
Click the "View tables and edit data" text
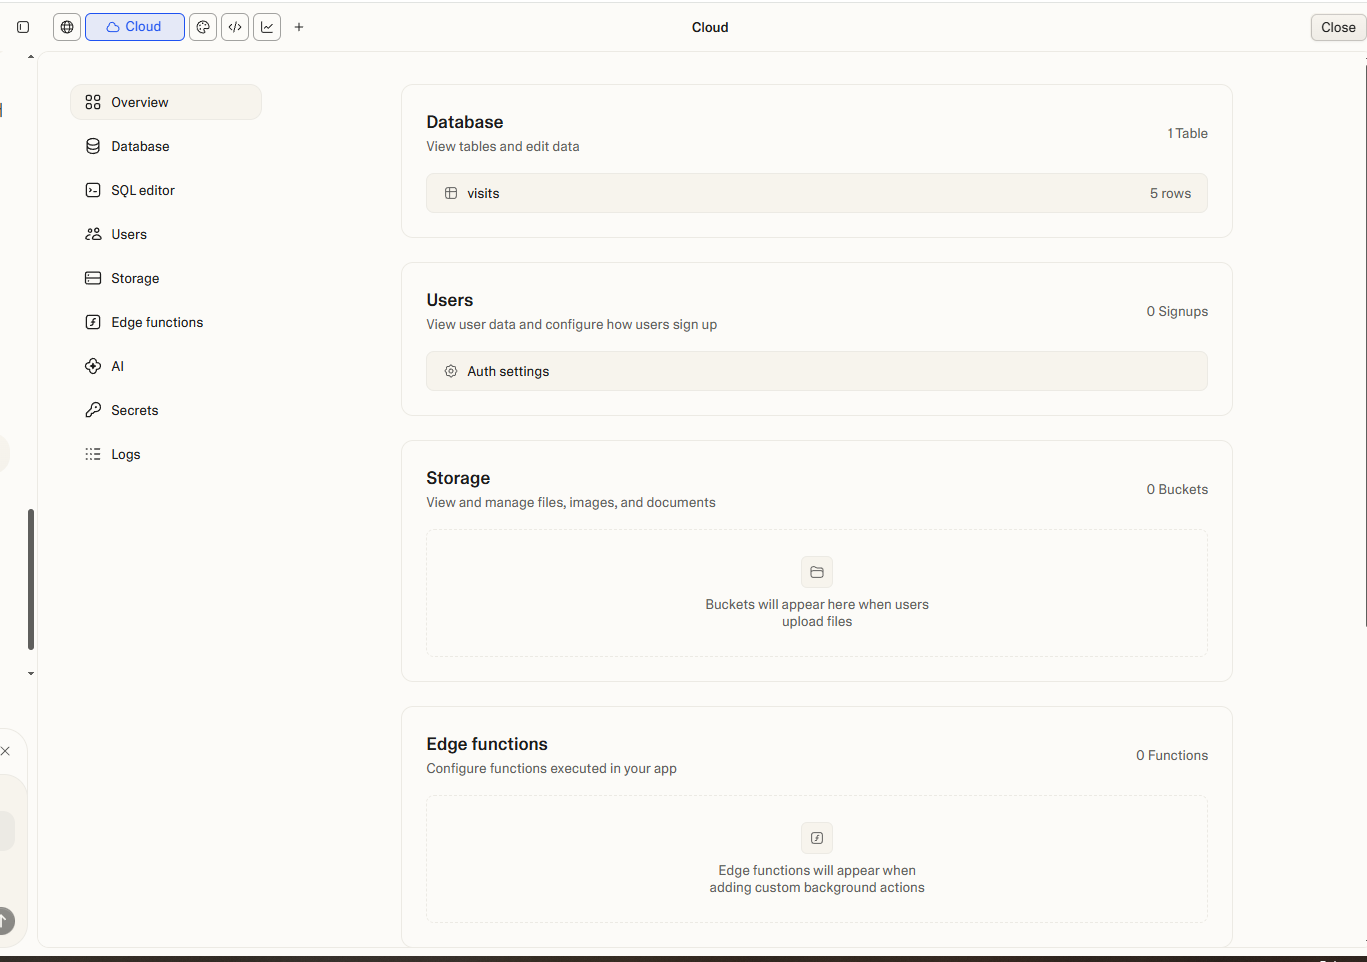[x=503, y=146]
